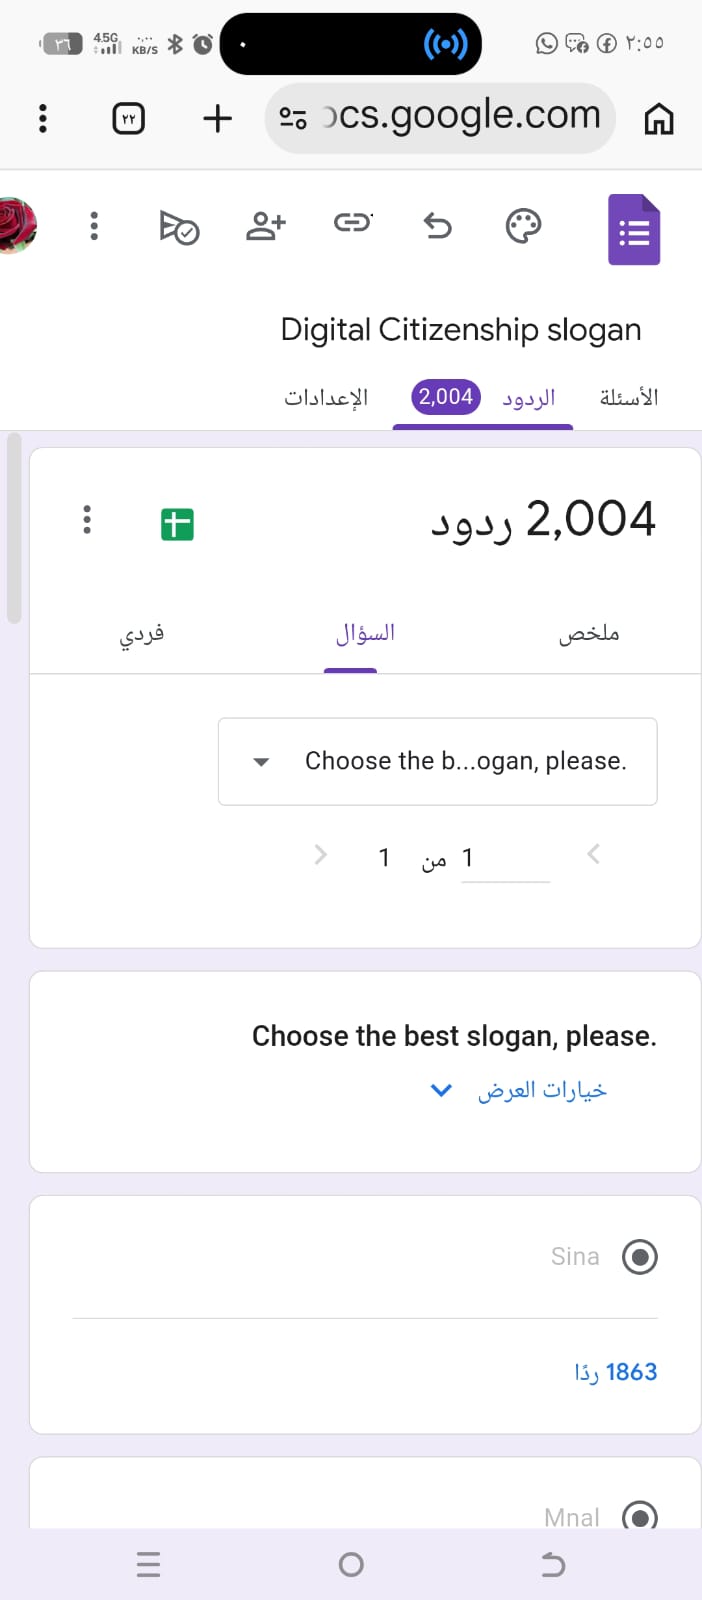Open the color theme palette icon
702x1600 pixels.
523,226
